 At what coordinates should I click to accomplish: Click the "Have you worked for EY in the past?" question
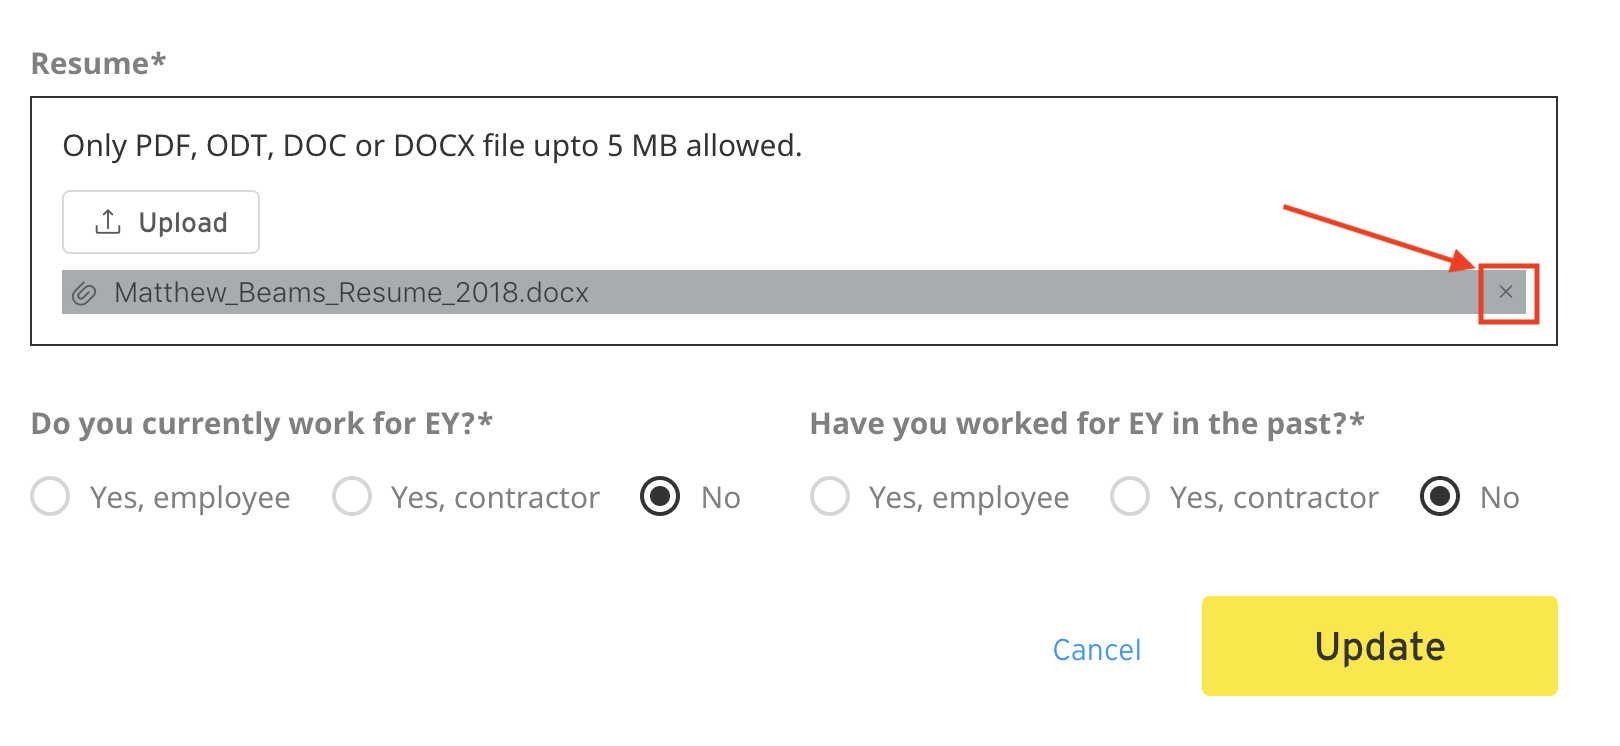click(x=1087, y=424)
